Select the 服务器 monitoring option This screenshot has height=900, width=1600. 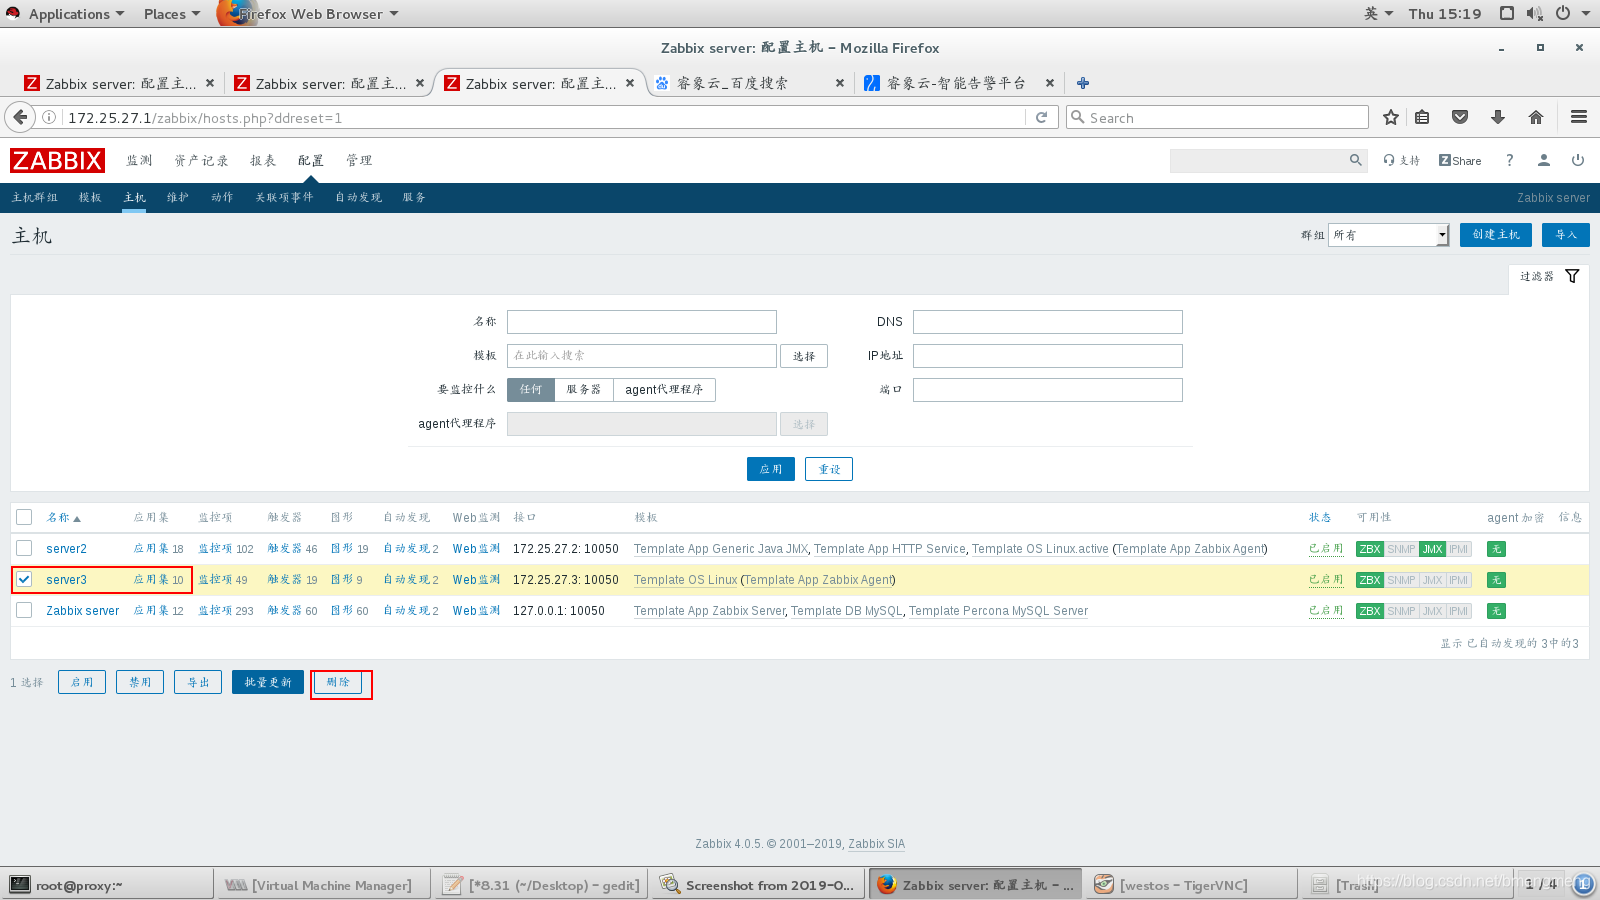click(x=584, y=389)
